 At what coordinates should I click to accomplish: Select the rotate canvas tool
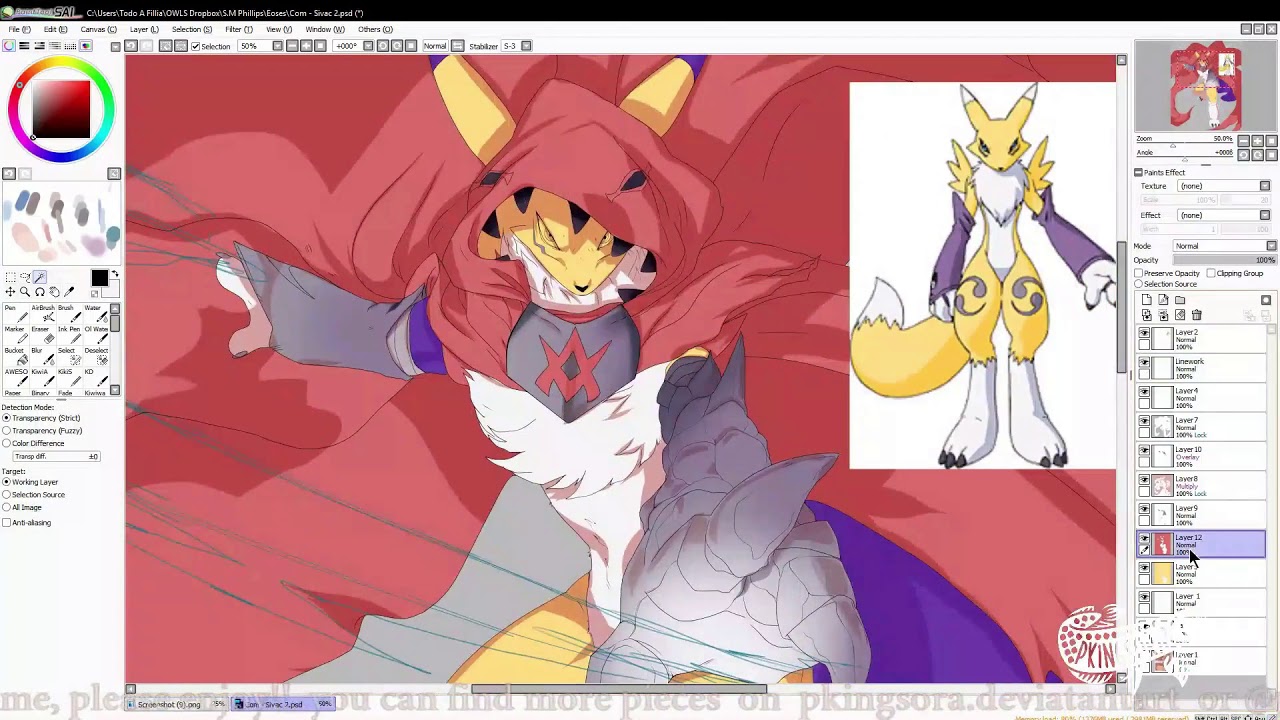(40, 292)
